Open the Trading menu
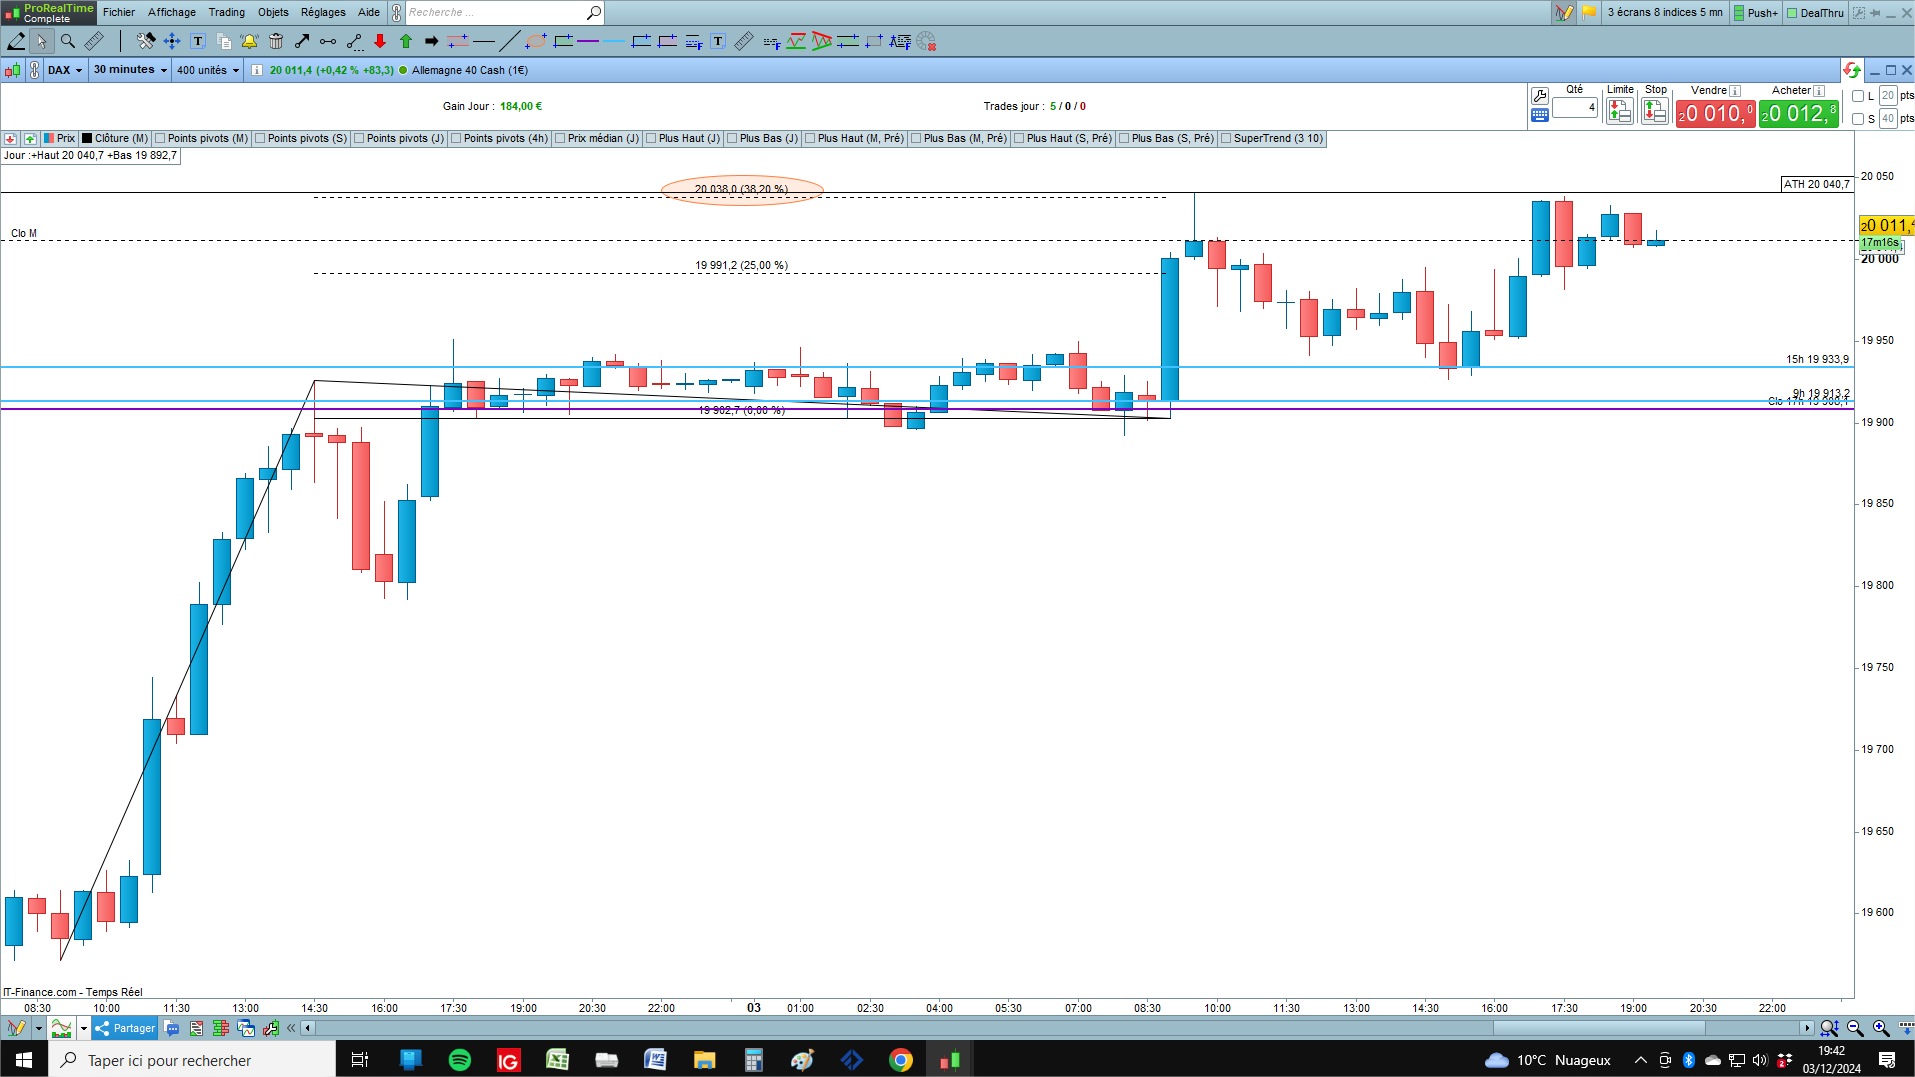This screenshot has height=1077, width=1915. [x=226, y=12]
